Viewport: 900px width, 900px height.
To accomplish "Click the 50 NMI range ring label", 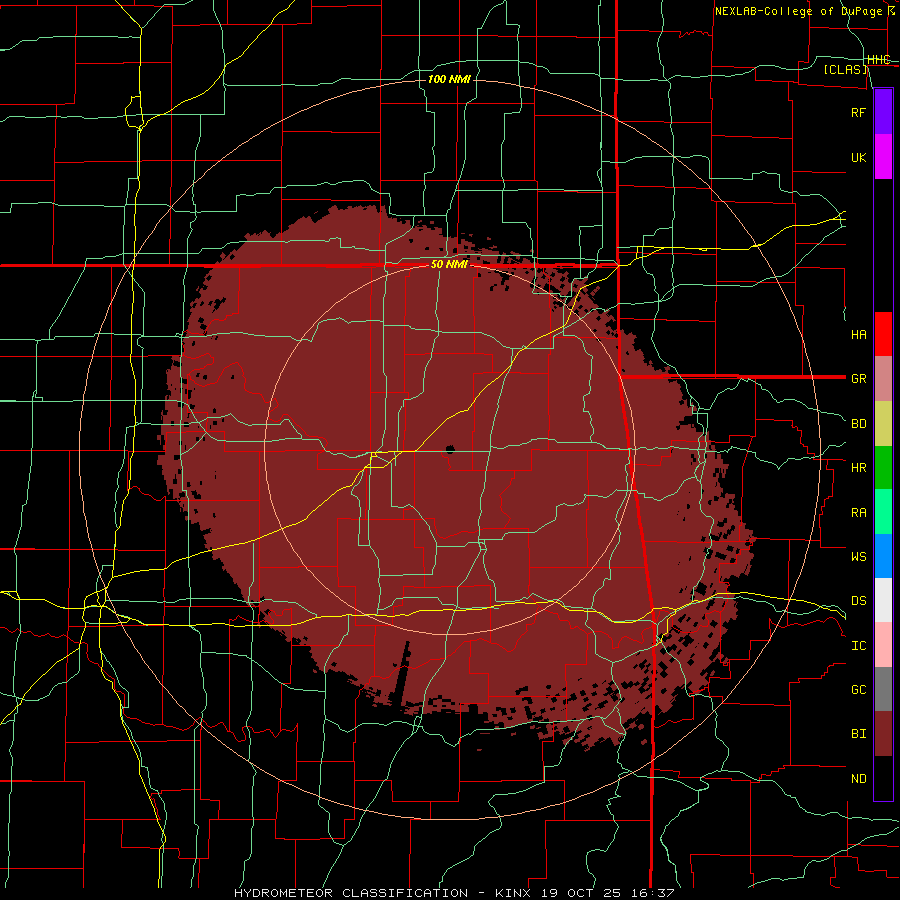I will pos(449,264).
